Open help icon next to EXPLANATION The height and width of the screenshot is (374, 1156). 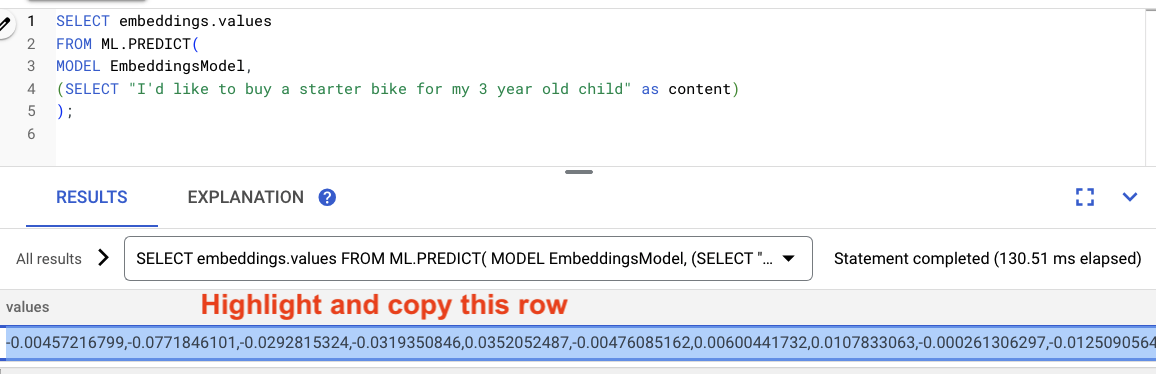[x=327, y=198]
